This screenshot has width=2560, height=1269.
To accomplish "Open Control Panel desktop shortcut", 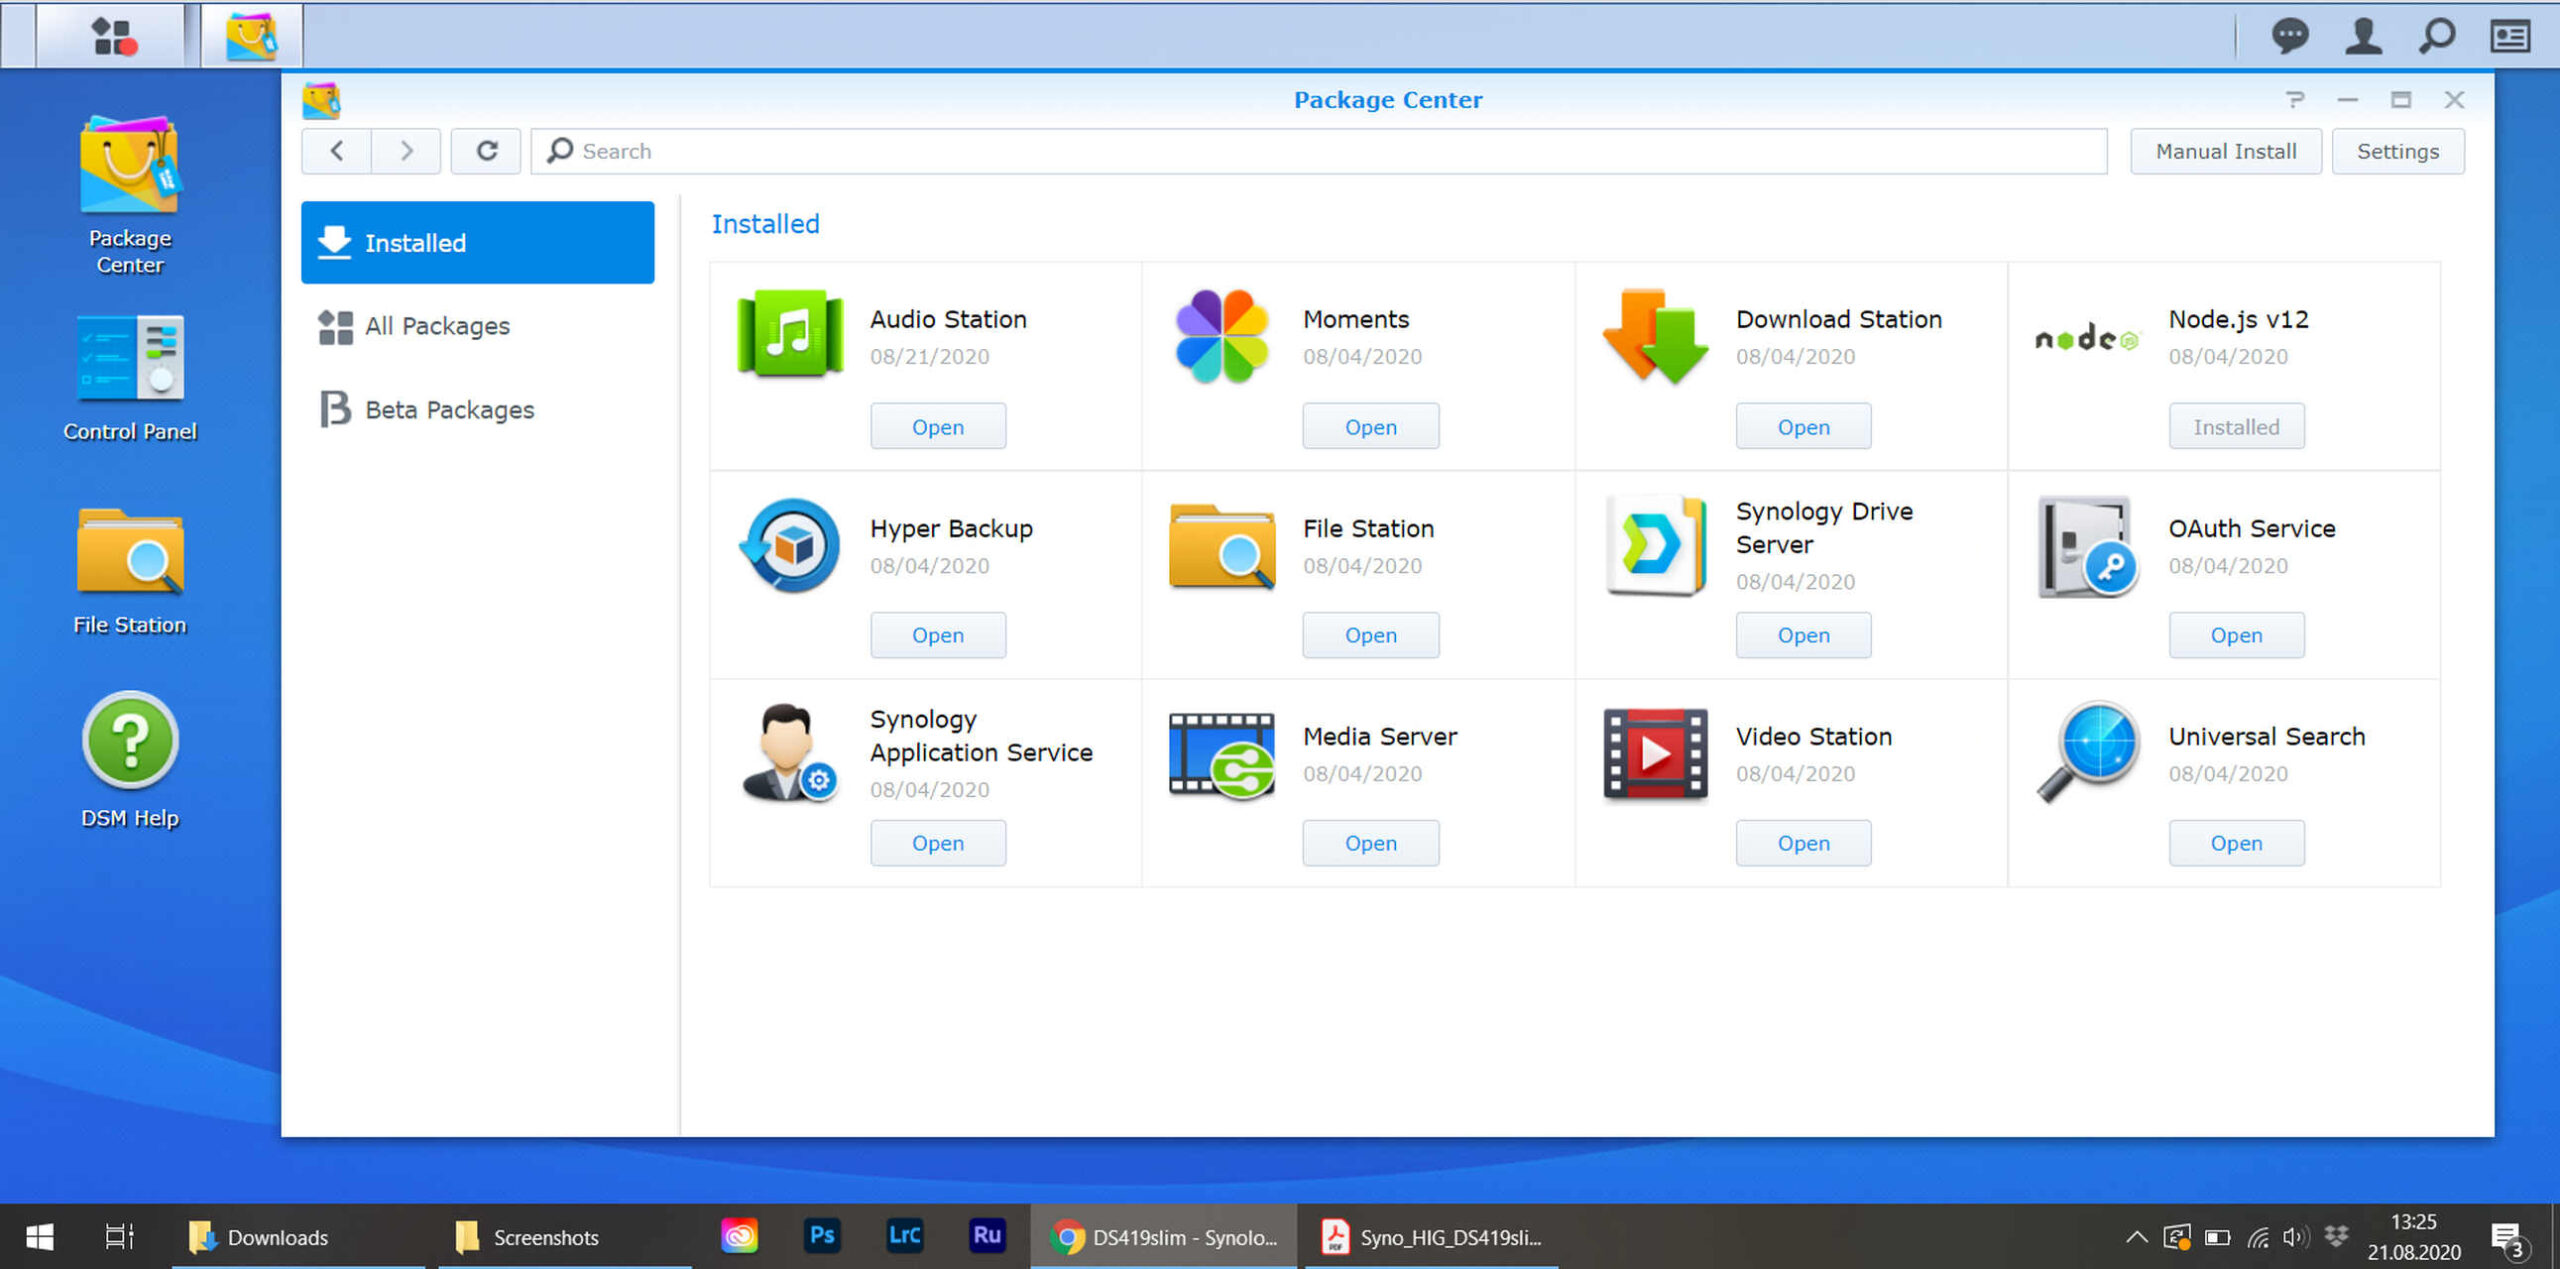I will pyautogui.click(x=130, y=378).
